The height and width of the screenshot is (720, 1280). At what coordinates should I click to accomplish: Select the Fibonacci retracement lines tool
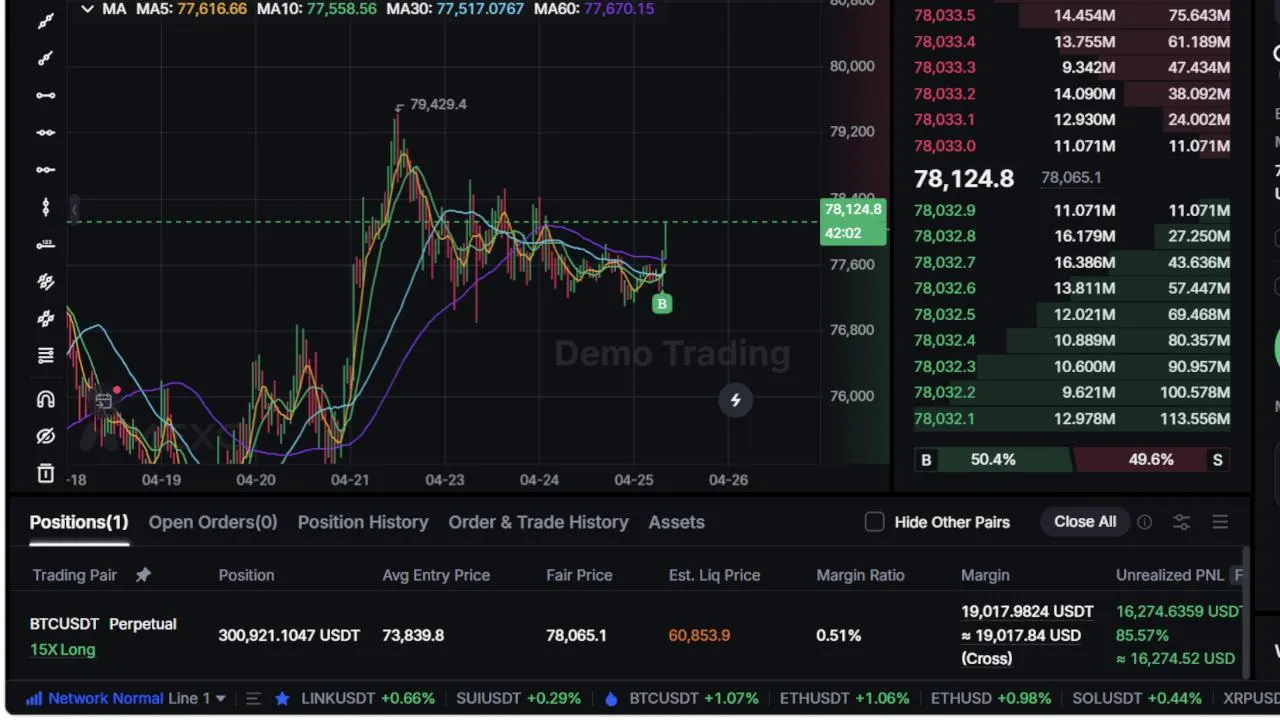tap(45, 356)
